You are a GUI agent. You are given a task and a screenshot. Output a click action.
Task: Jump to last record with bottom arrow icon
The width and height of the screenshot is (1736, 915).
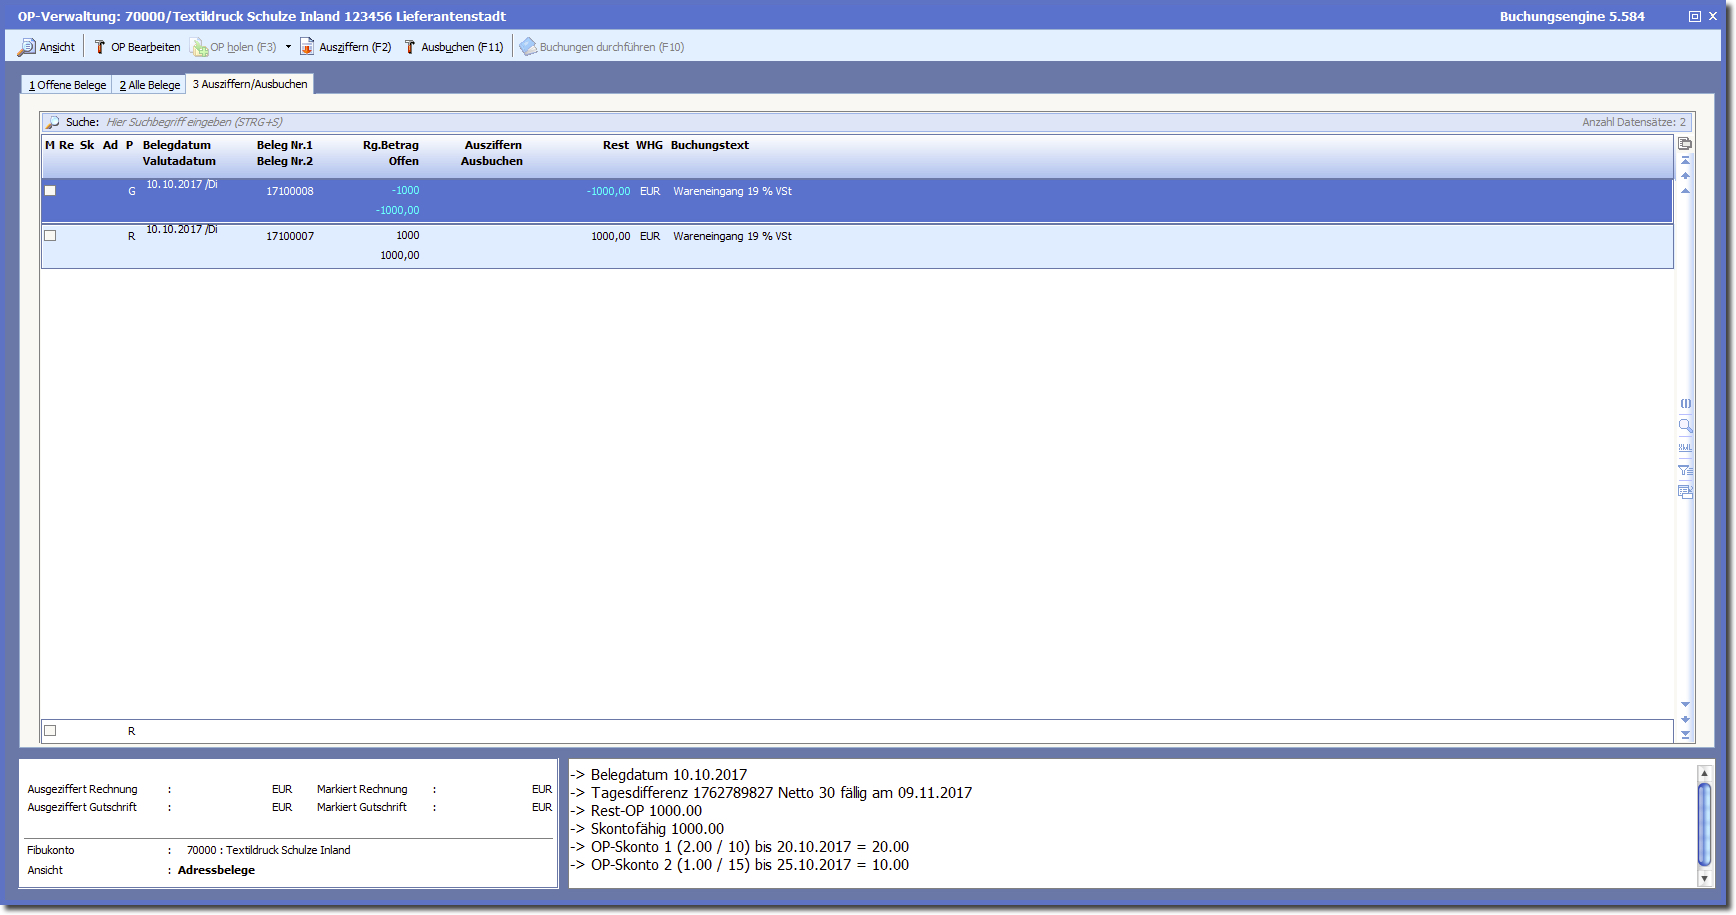pyautogui.click(x=1685, y=735)
